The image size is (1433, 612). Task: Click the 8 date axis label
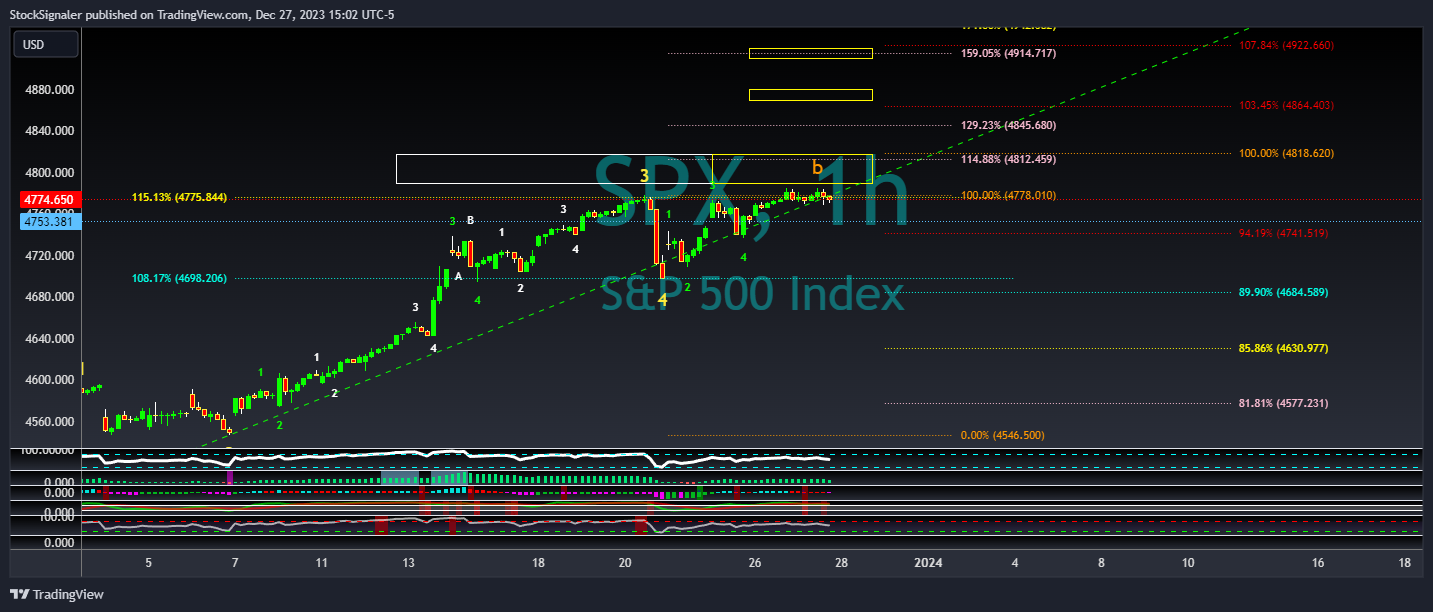click(x=1101, y=563)
